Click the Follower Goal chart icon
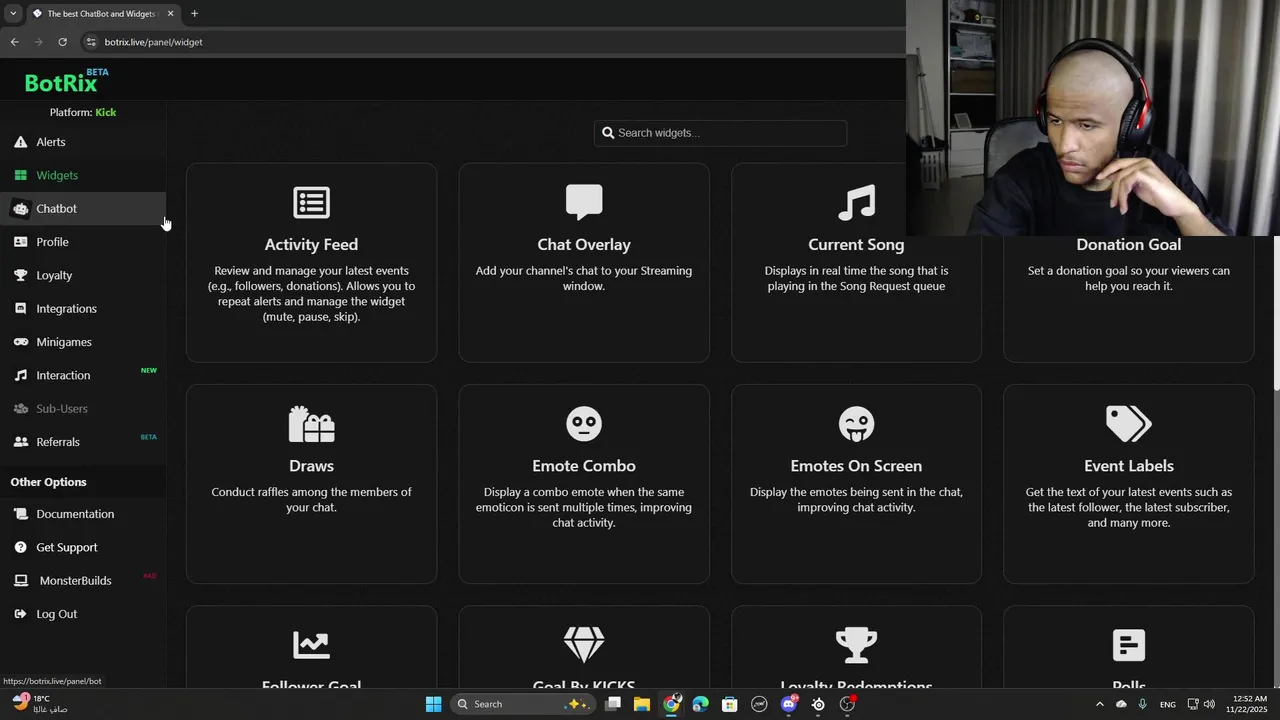 coord(311,645)
